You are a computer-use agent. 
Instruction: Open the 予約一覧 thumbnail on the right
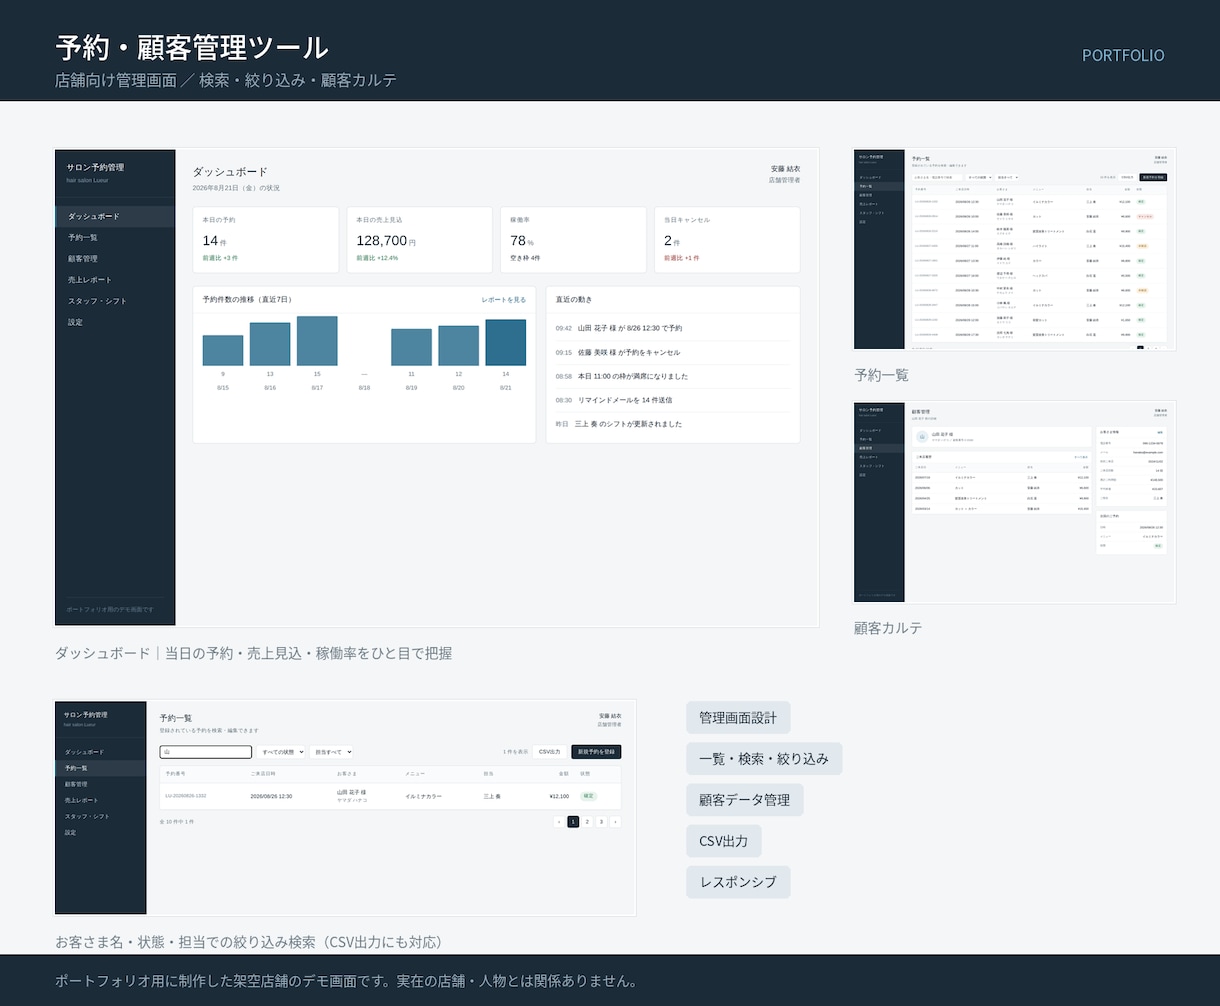coord(1014,250)
